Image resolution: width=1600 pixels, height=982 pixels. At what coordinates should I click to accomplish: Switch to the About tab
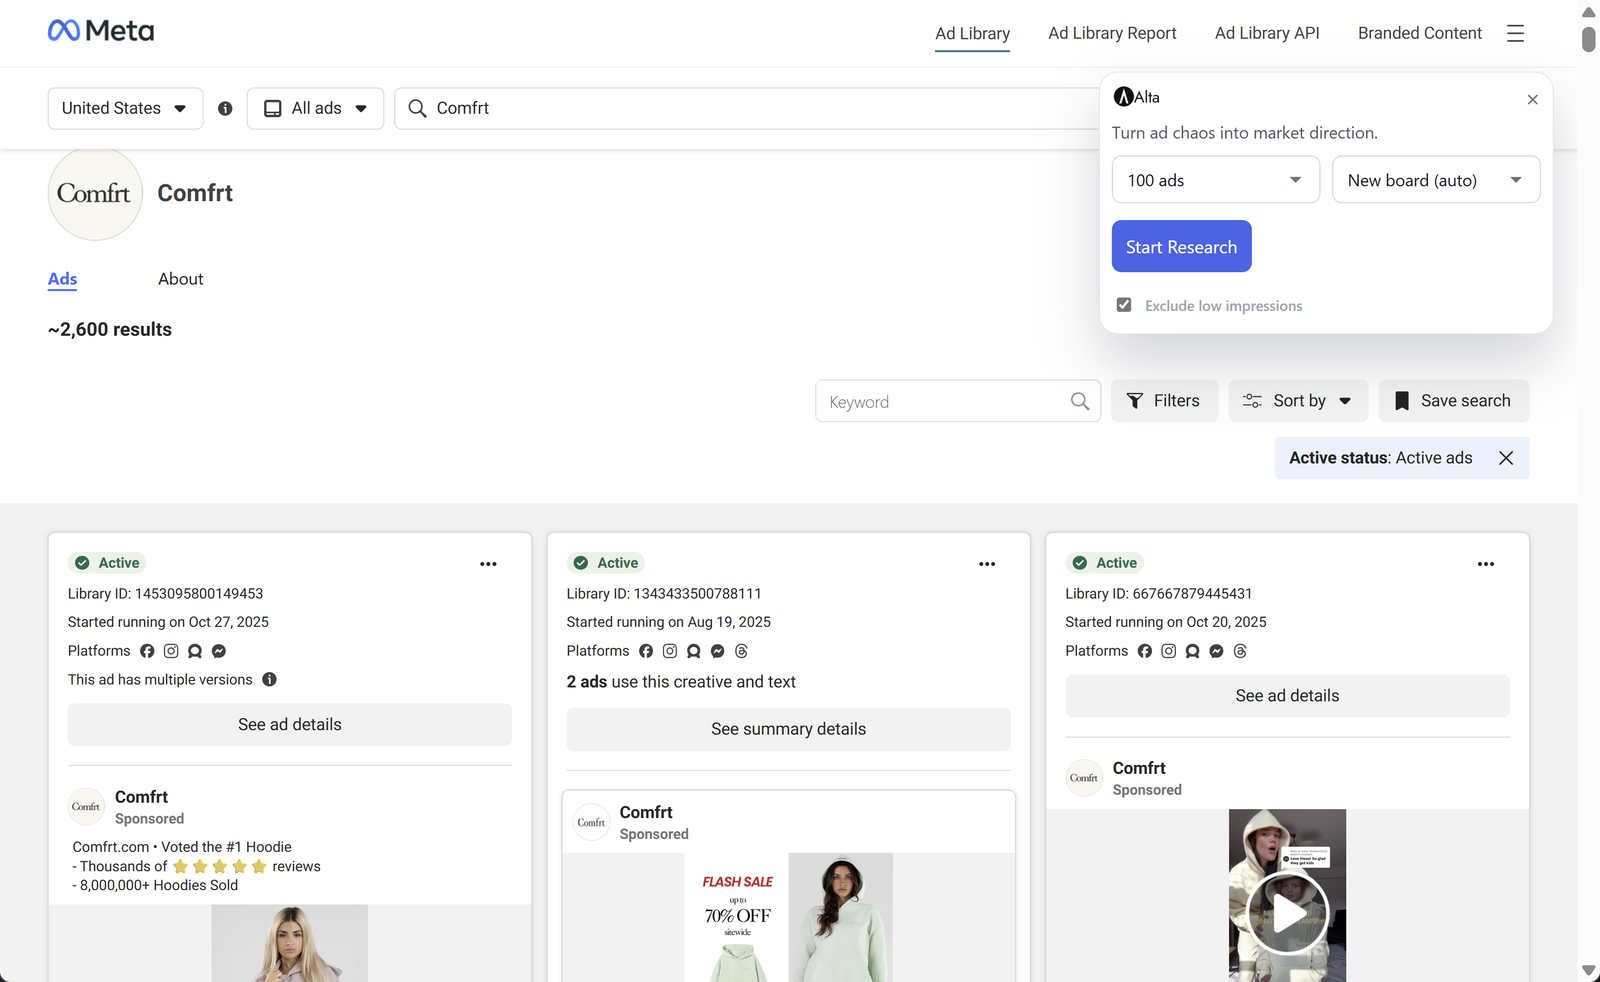click(180, 279)
